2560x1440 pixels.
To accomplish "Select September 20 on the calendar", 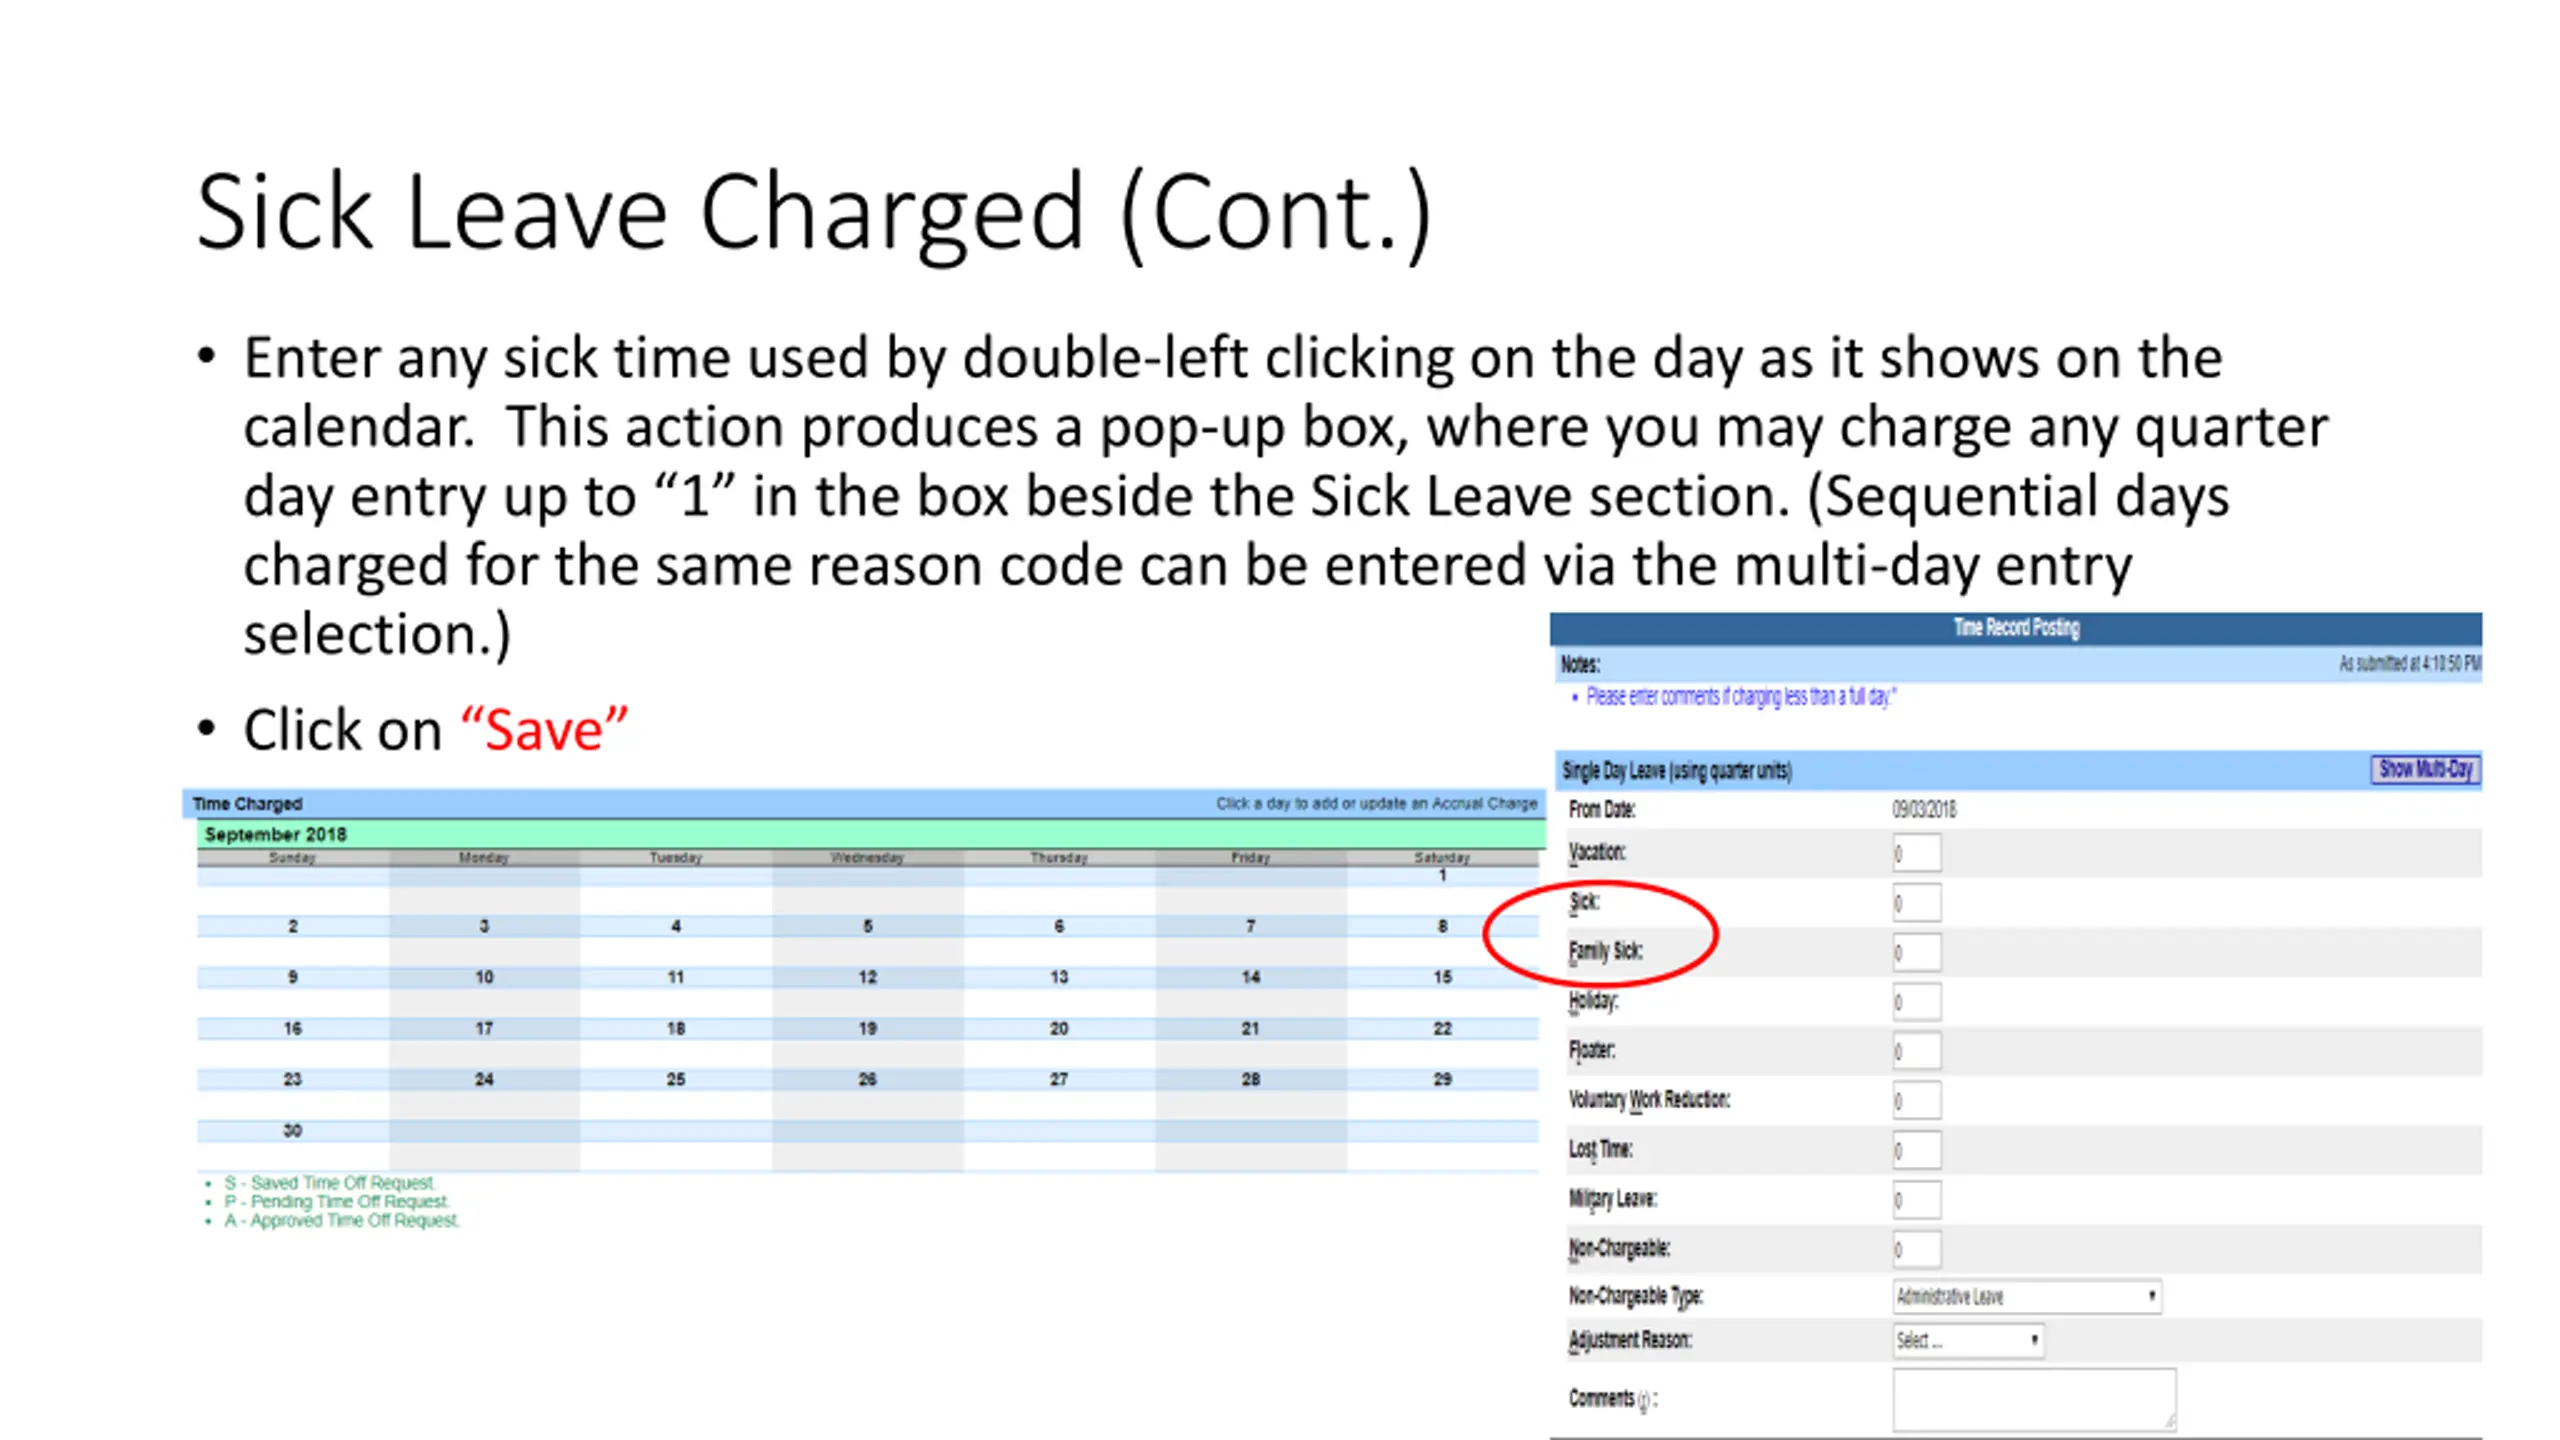I will coord(1059,1028).
